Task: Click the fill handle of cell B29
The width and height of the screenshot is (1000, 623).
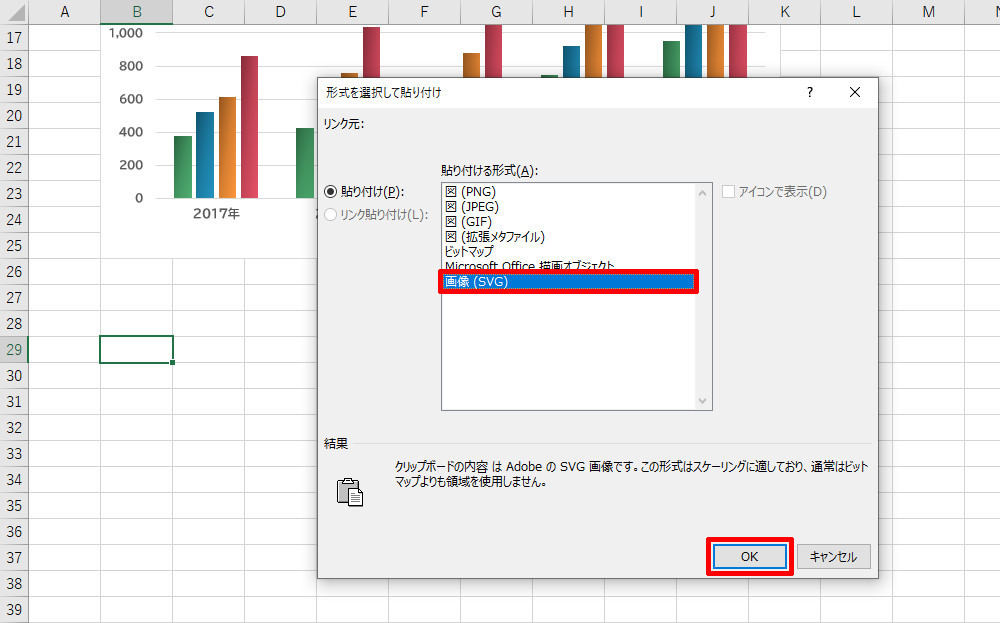Action: [172, 362]
